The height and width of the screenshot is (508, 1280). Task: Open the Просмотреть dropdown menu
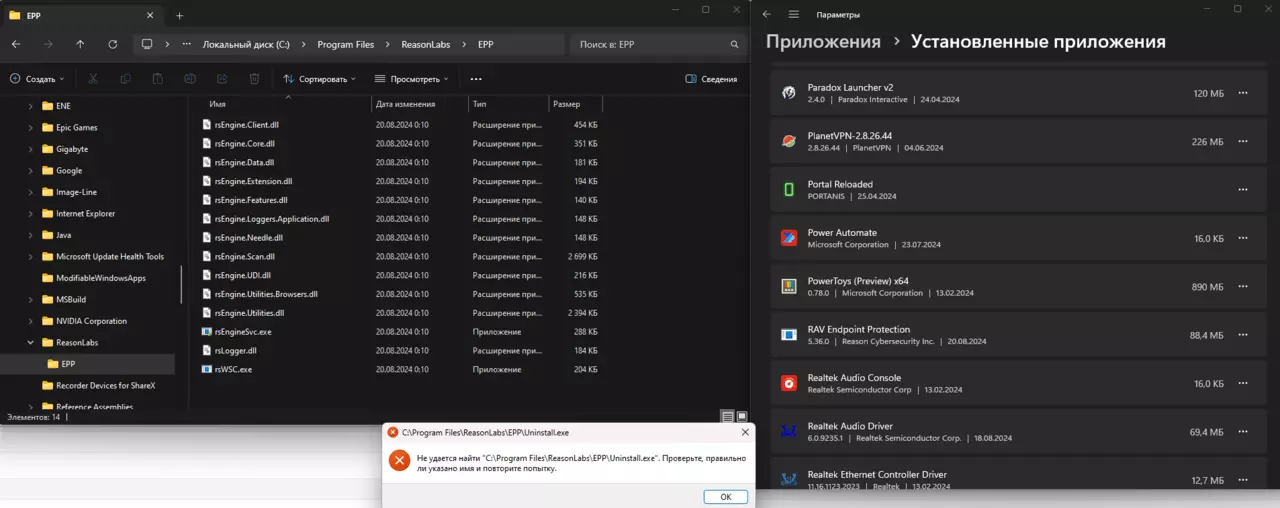(x=412, y=79)
